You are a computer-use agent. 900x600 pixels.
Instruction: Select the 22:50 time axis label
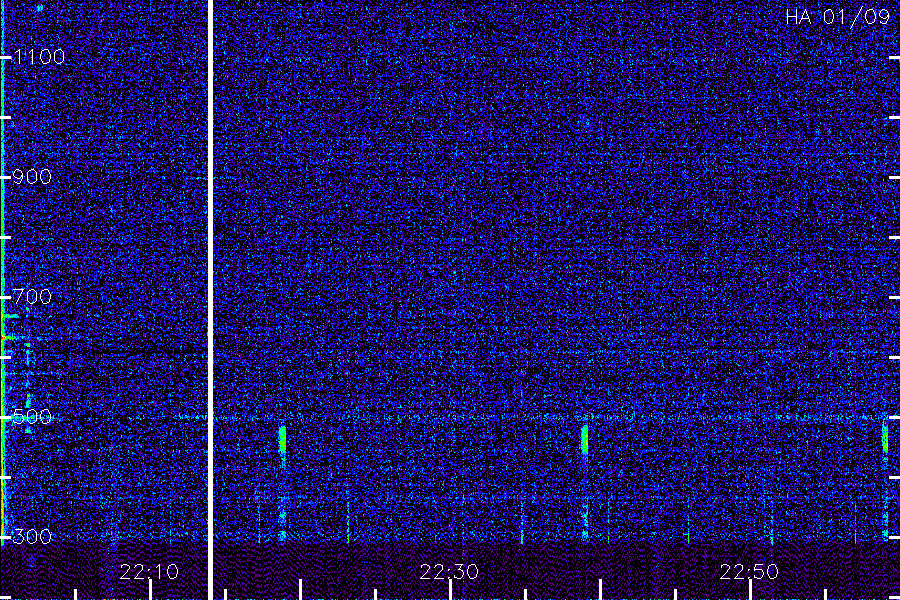[x=749, y=572]
